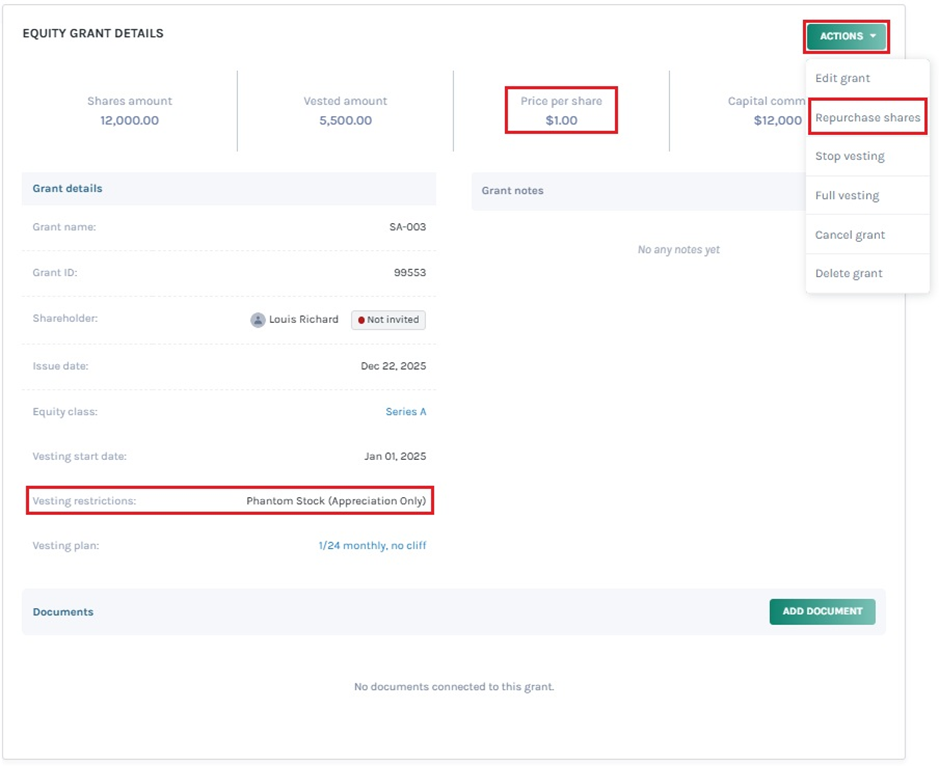
Task: Select Delete grant option
Action: click(x=848, y=273)
